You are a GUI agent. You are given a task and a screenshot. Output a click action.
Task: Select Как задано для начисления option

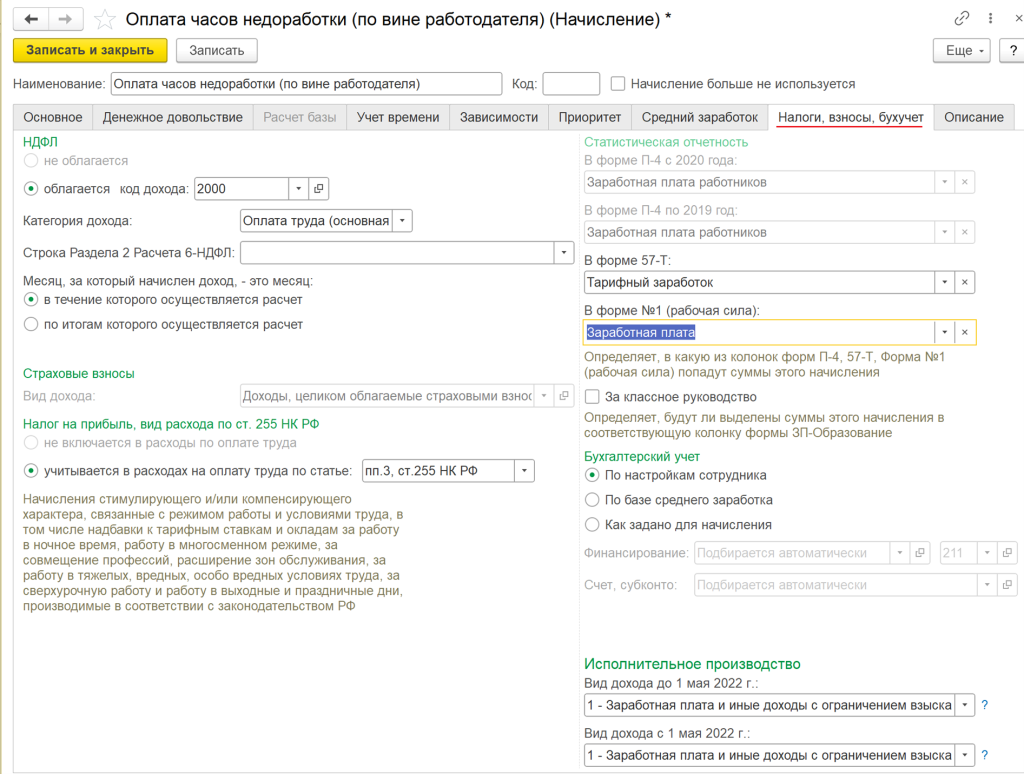(592, 525)
